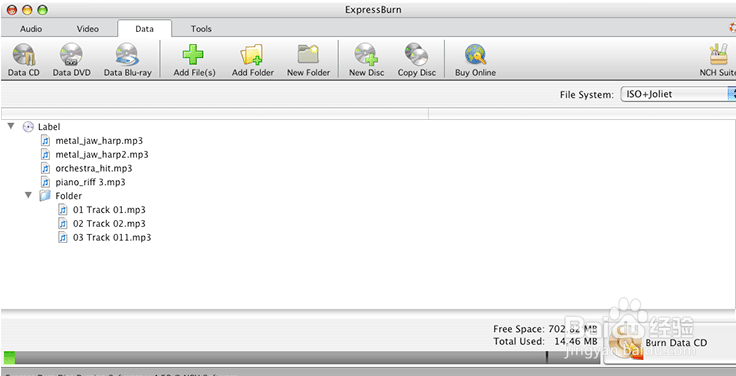Open the NCH Suite toolbox icon

pyautogui.click(x=718, y=55)
